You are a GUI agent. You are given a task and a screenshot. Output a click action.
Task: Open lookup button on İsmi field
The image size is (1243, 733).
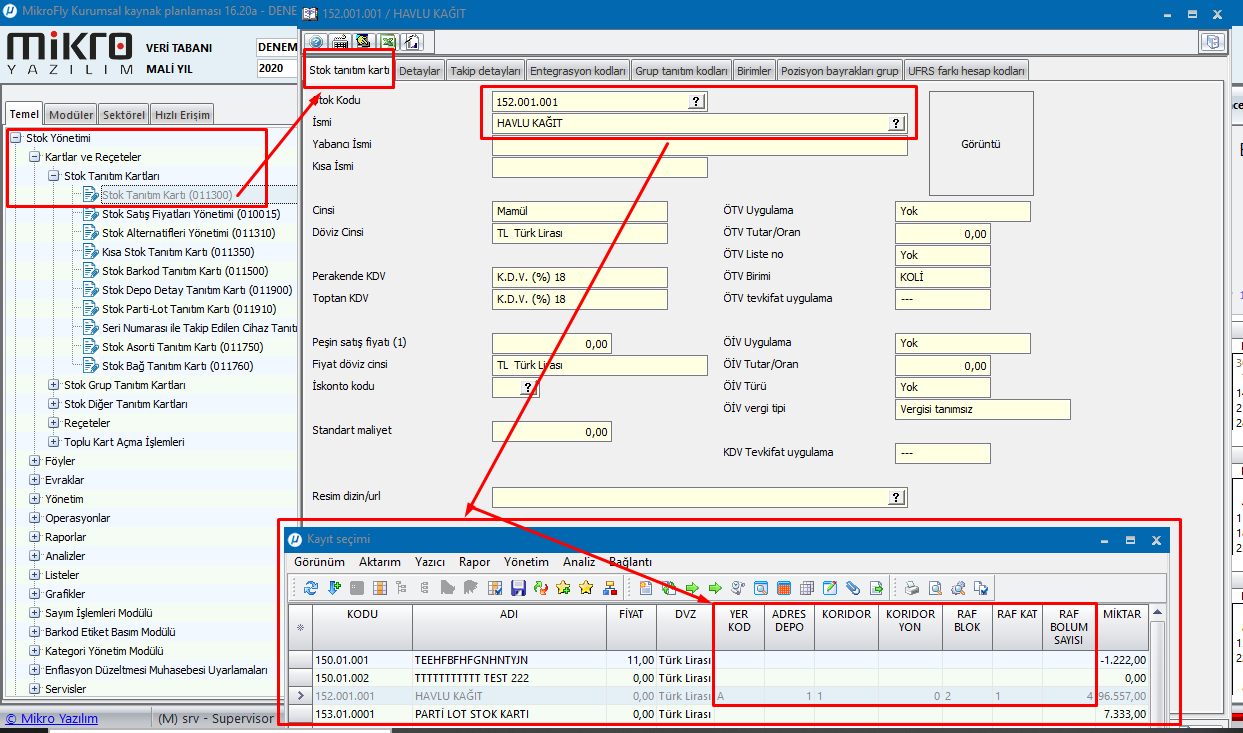pyautogui.click(x=897, y=123)
